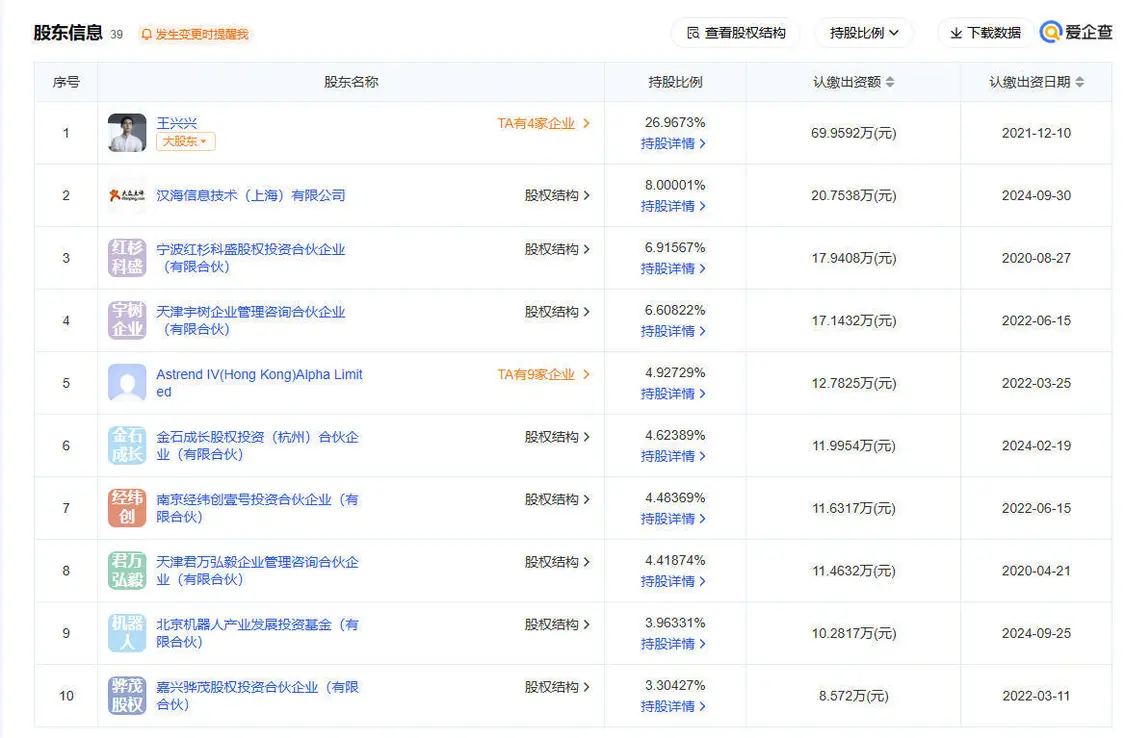
Task: Click the 经纬创 logo tile
Action: pos(127,508)
